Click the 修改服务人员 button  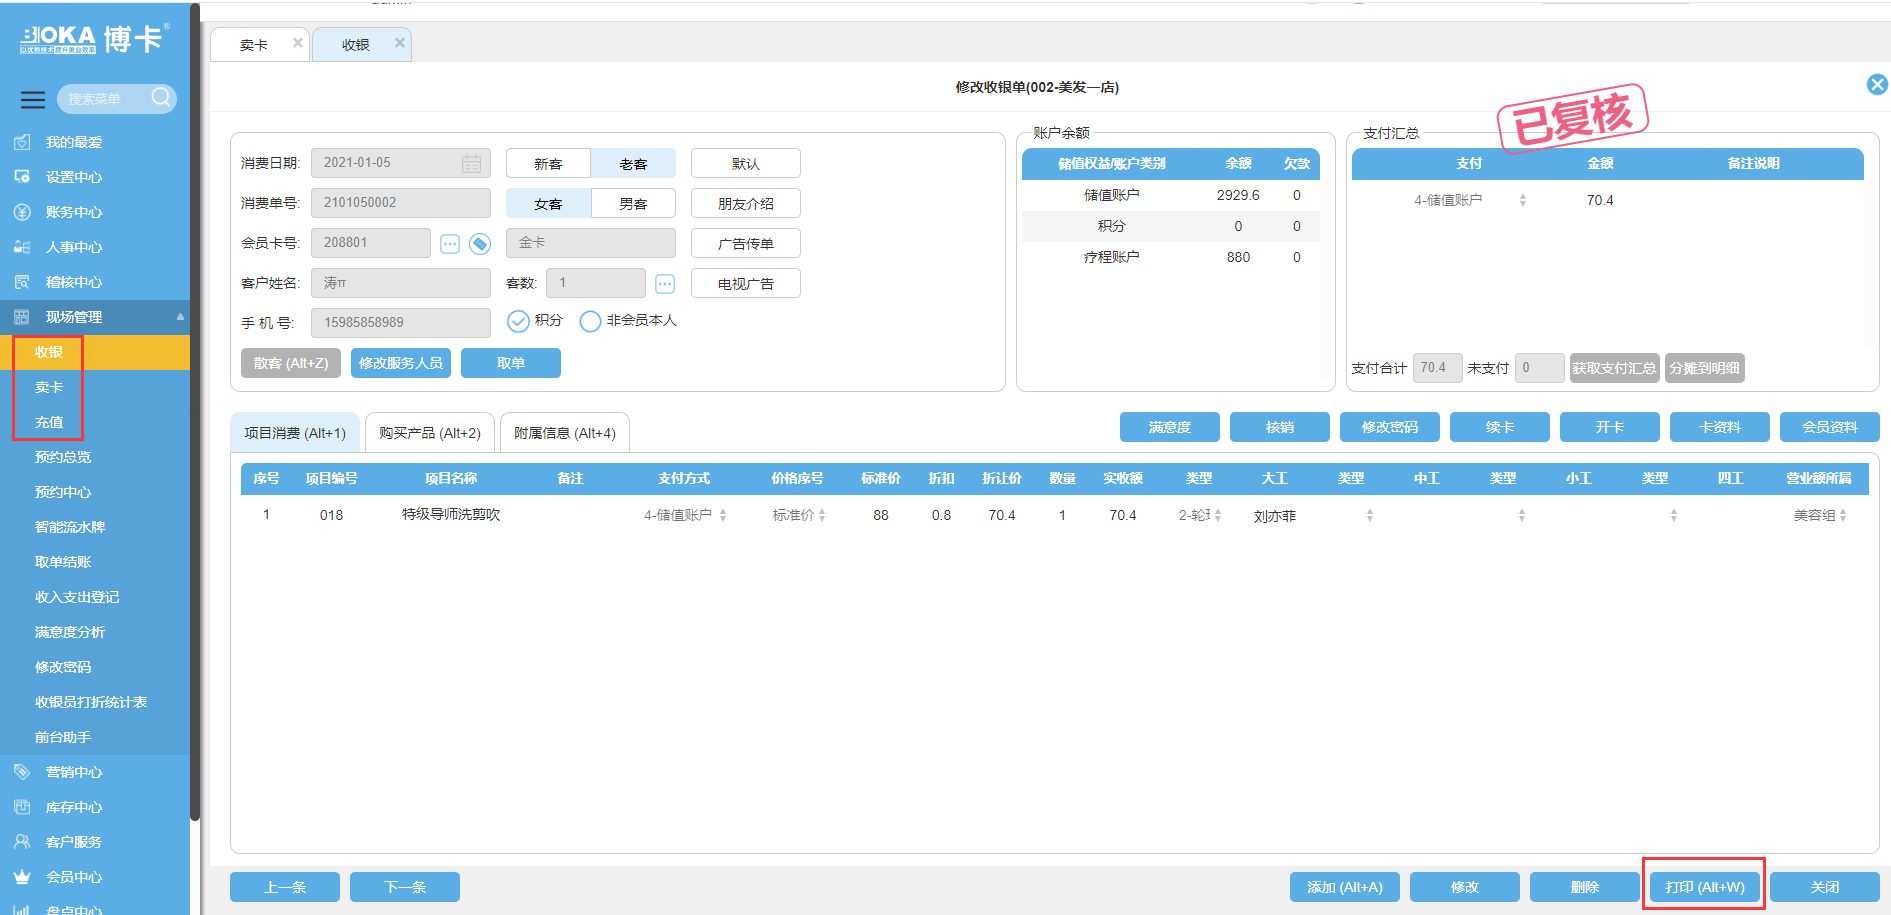[400, 363]
